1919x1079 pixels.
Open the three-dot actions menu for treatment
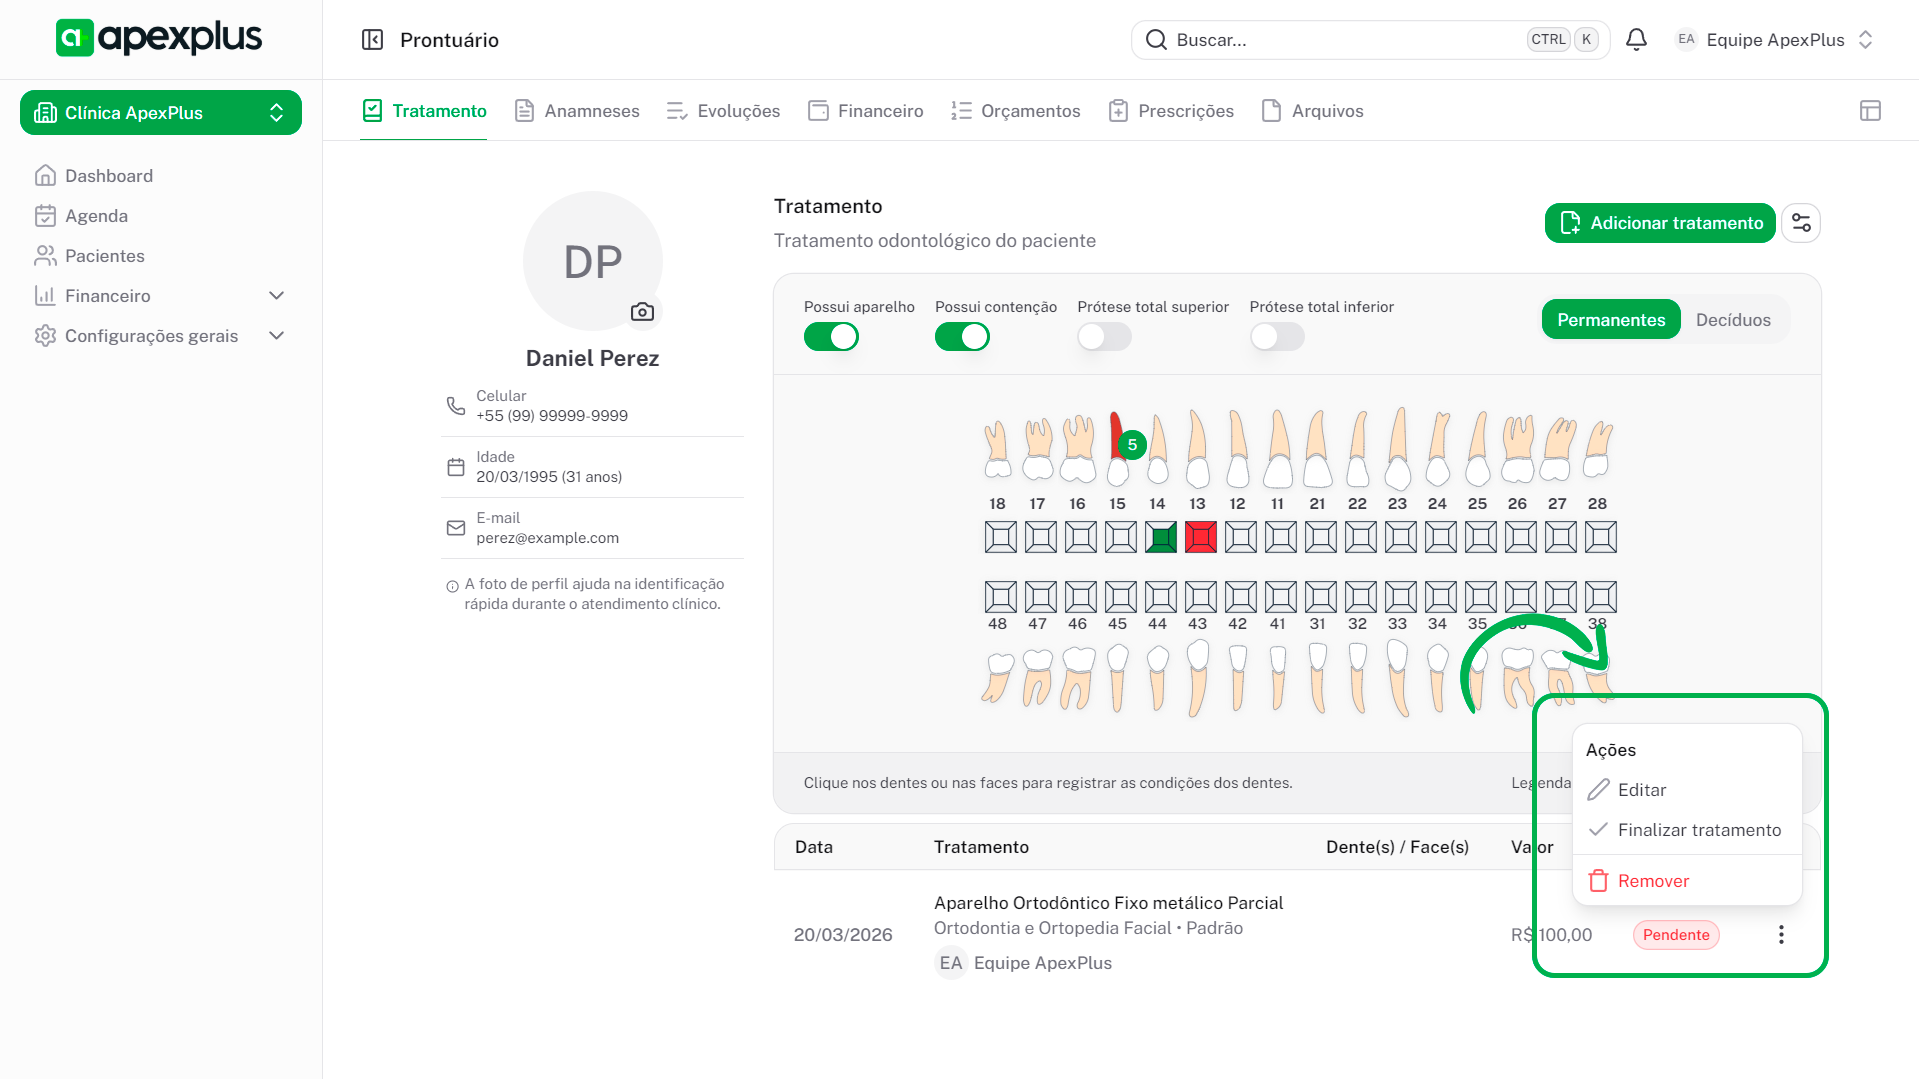1781,935
